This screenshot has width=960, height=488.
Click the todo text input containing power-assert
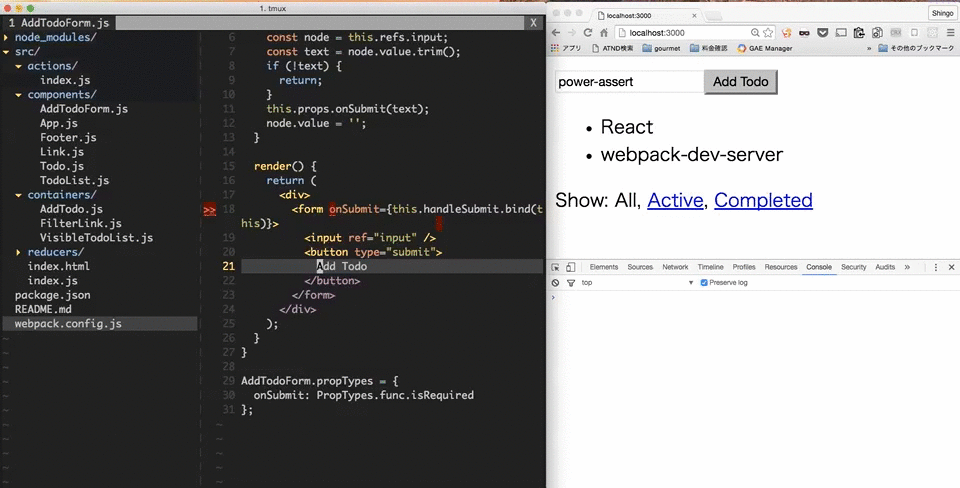tap(629, 82)
